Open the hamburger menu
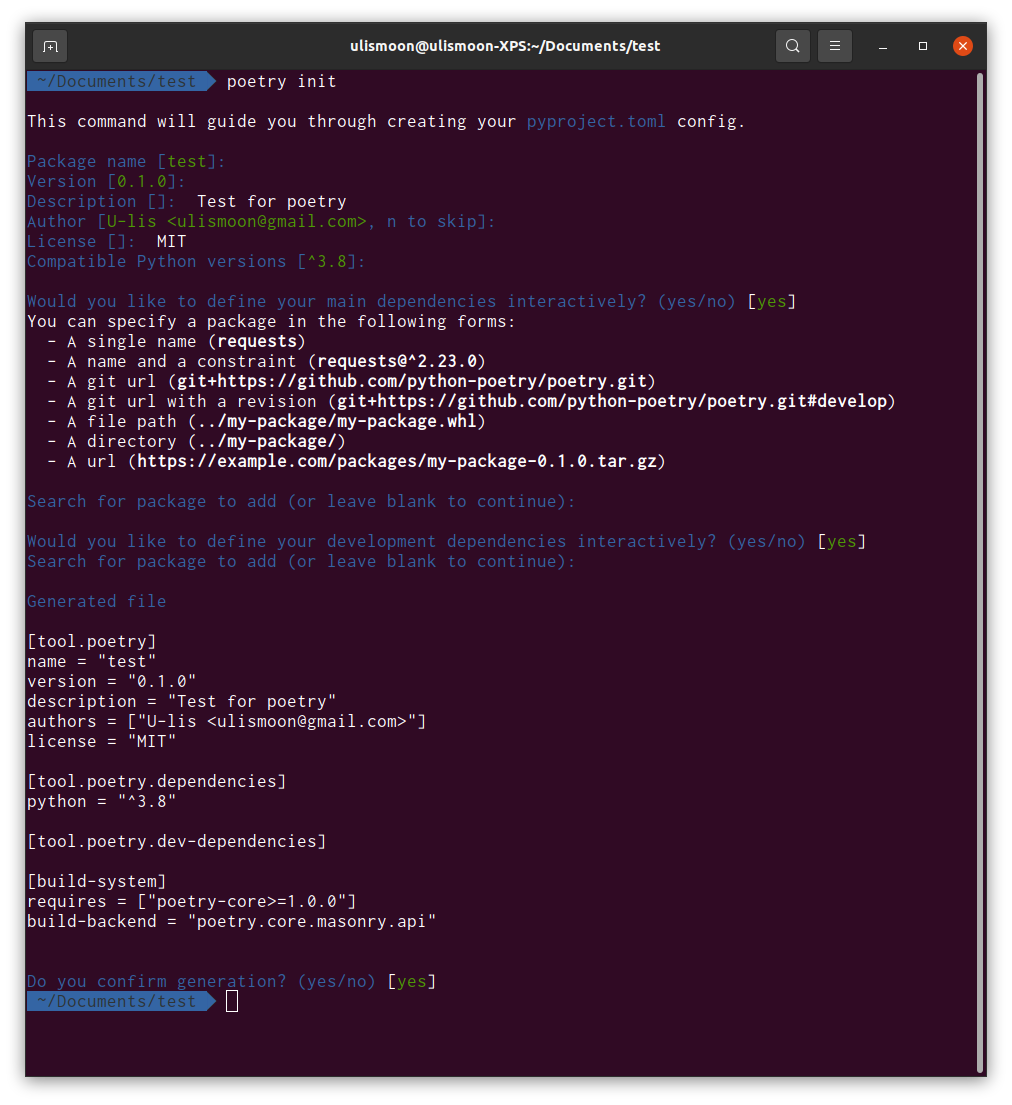1012x1105 pixels. (x=834, y=47)
